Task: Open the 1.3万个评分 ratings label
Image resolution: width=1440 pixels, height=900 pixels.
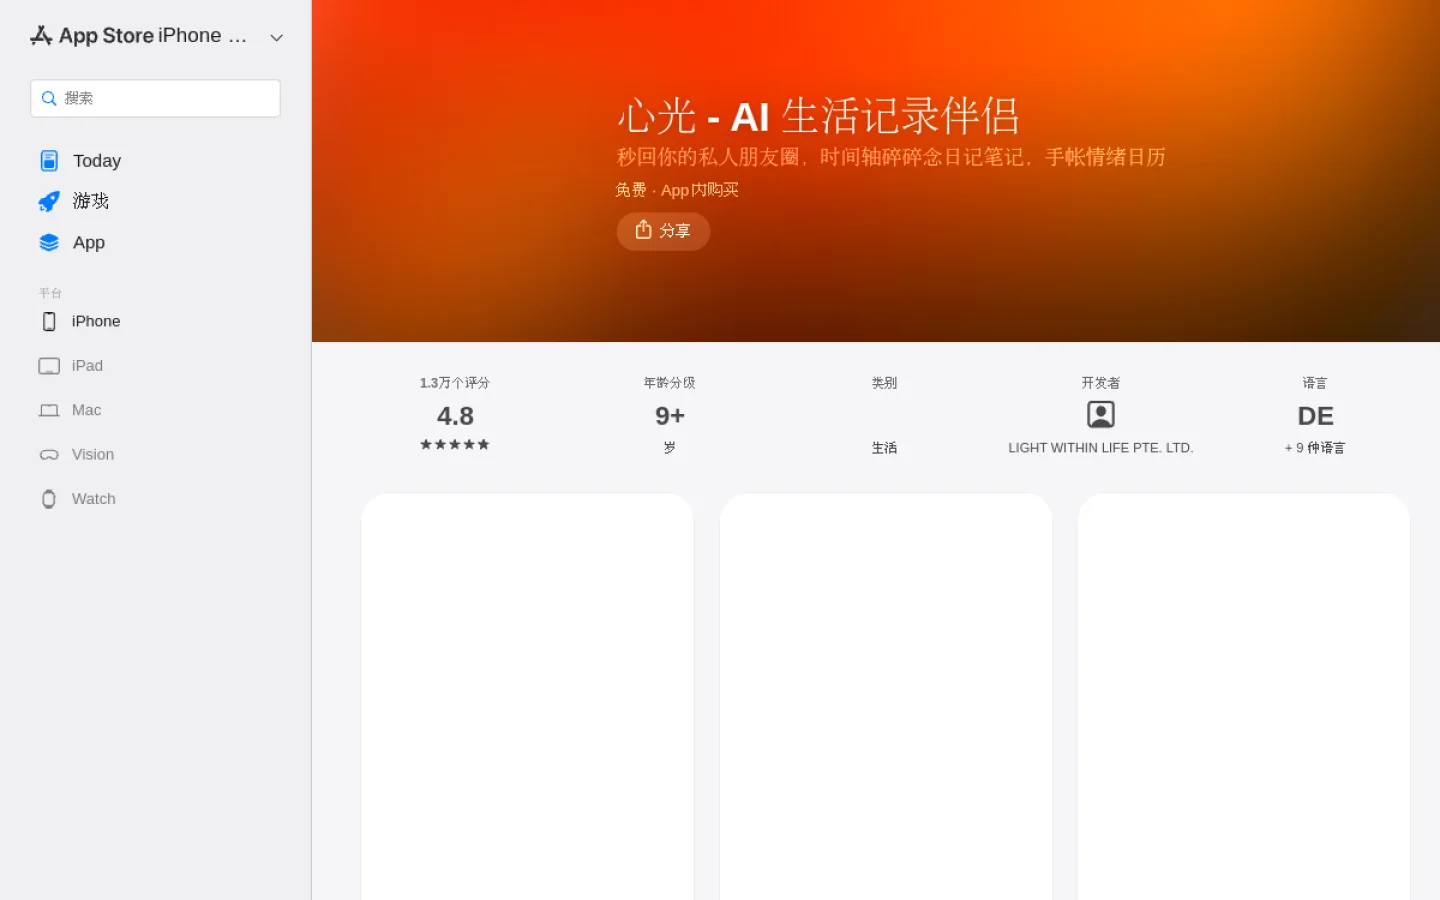Action: coord(455,383)
